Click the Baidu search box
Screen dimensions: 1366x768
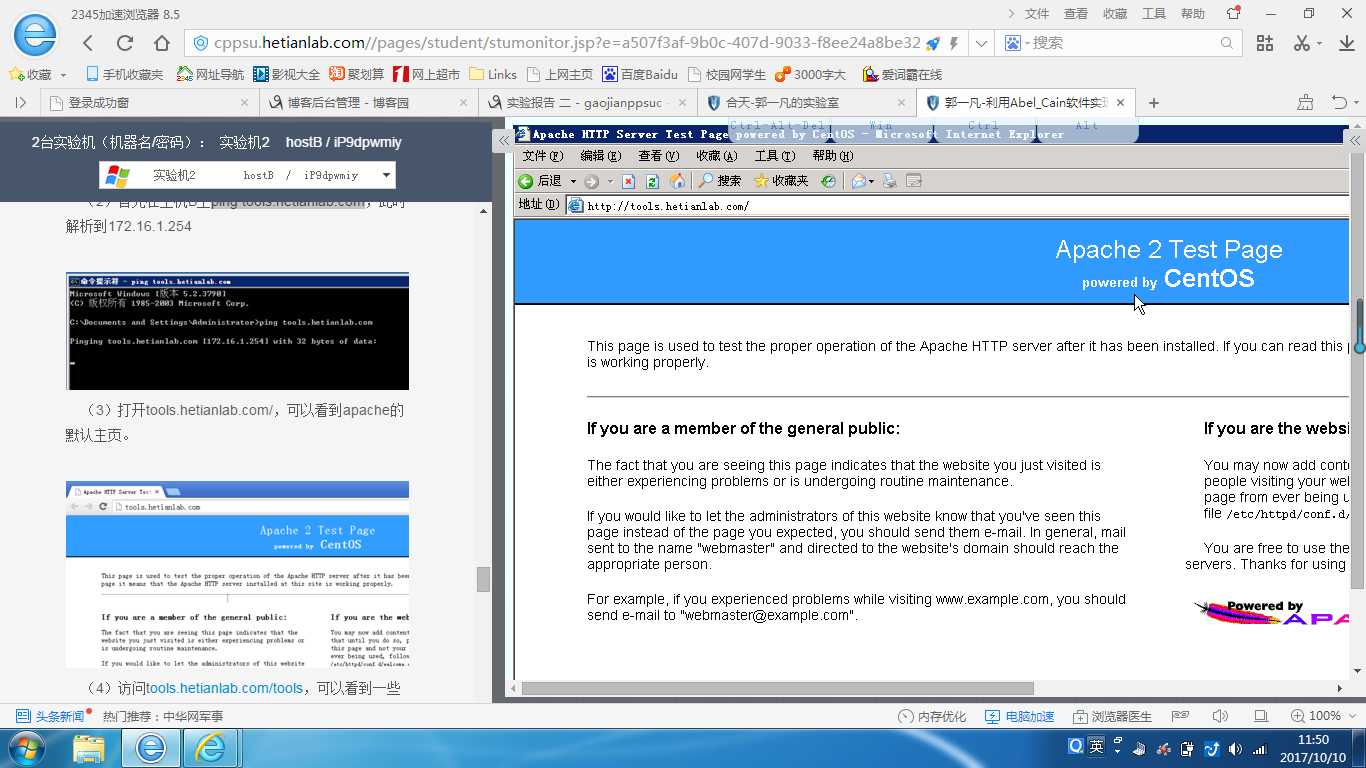[x=1123, y=43]
